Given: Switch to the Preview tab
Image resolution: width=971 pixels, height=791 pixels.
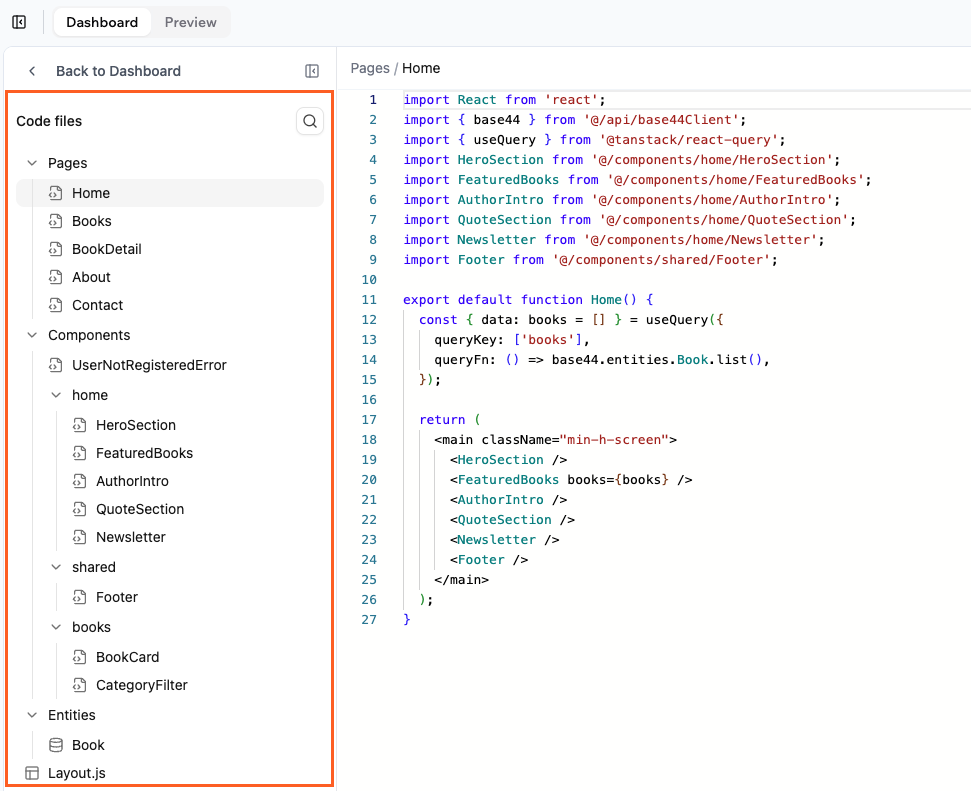Looking at the screenshot, I should pyautogui.click(x=190, y=21).
